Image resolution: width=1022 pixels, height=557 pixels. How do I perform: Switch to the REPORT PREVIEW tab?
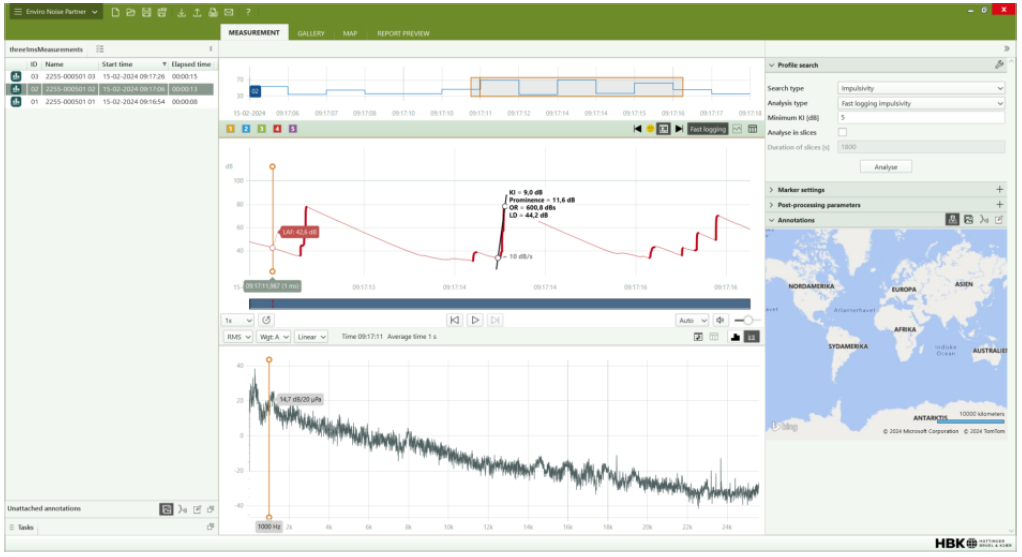click(403, 33)
